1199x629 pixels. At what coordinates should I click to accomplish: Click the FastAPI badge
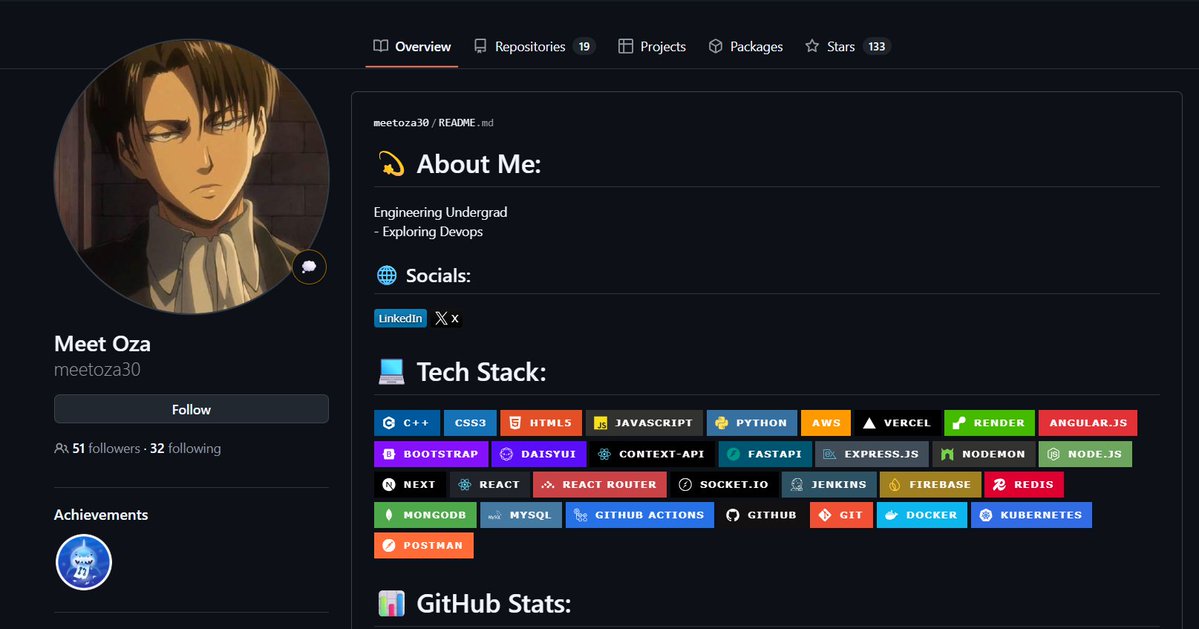[765, 454]
